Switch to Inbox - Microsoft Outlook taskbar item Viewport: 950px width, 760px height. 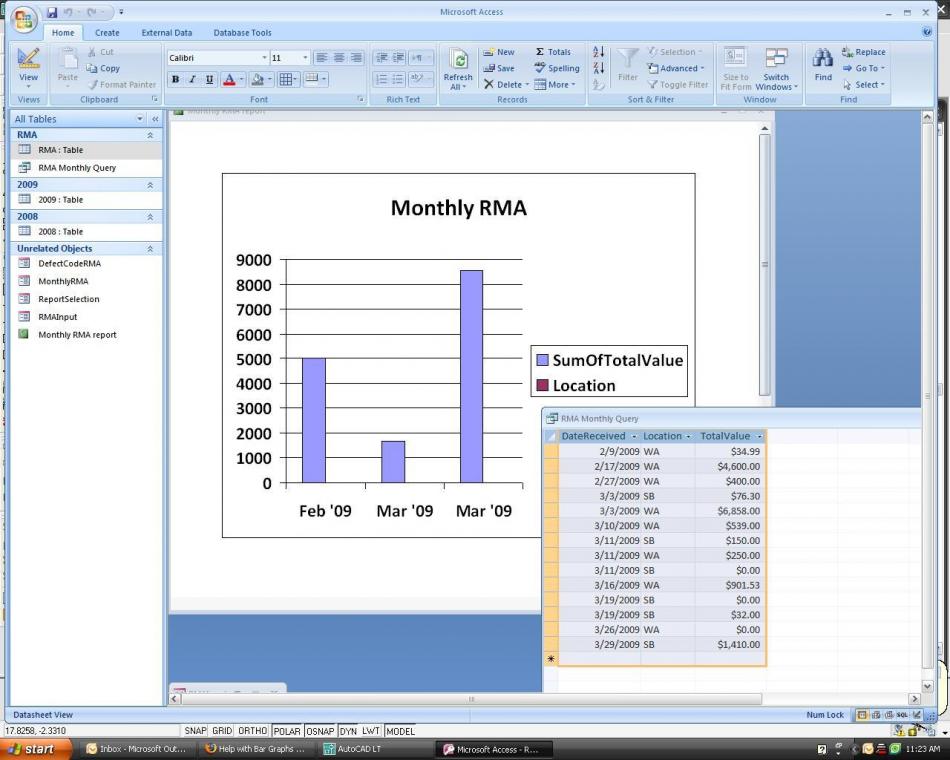pyautogui.click(x=136, y=749)
